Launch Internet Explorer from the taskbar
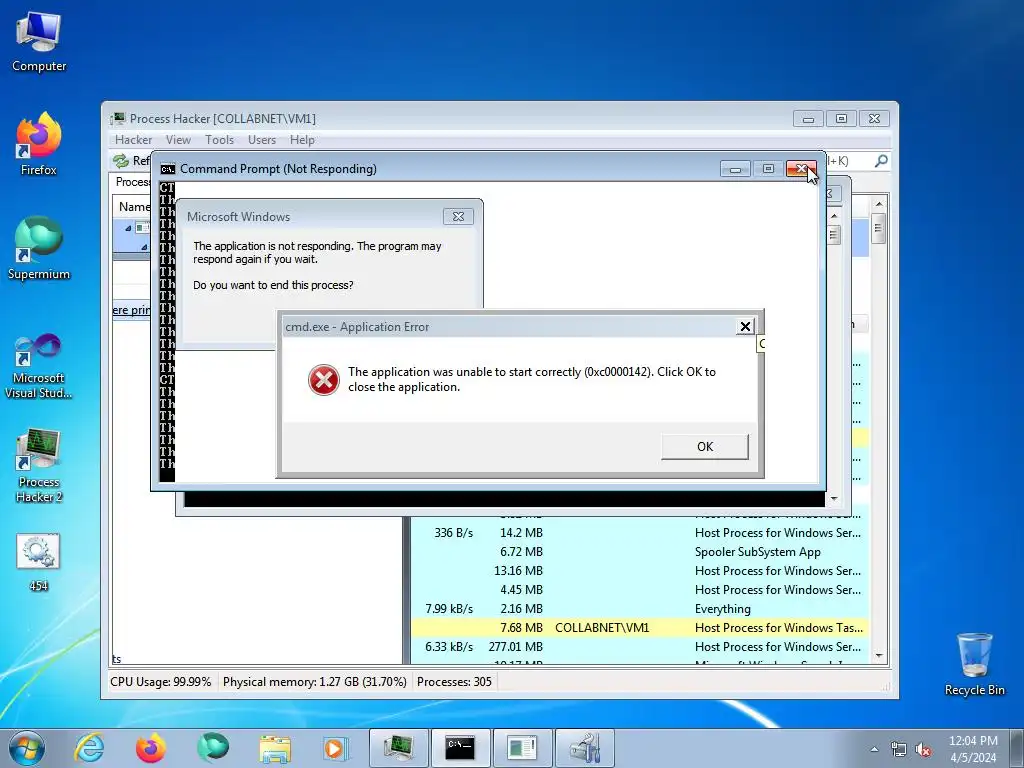The image size is (1024, 768). pos(89,748)
